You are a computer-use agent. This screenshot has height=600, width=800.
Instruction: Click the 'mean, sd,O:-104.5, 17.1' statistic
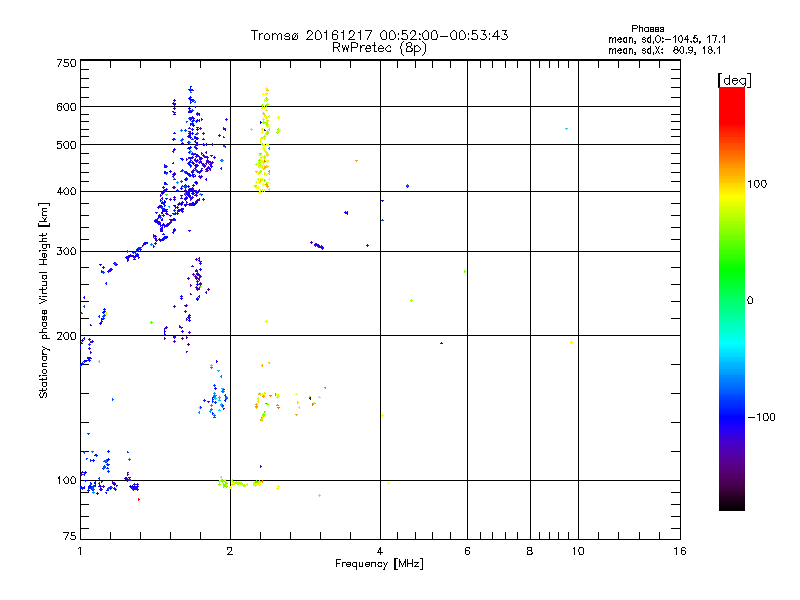click(x=667, y=39)
